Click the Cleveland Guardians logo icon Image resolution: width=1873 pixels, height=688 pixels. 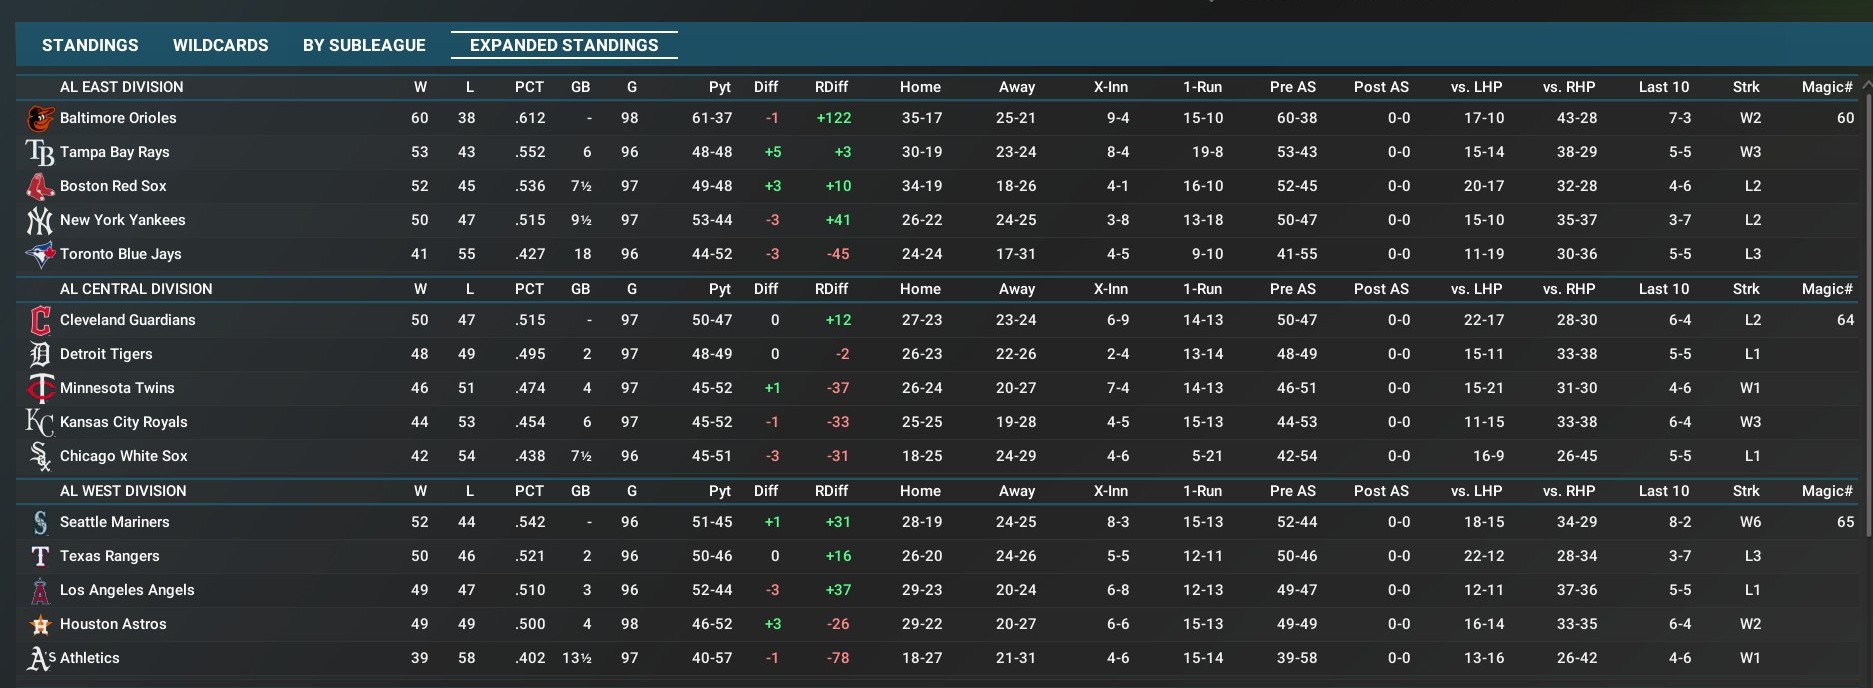(40, 321)
